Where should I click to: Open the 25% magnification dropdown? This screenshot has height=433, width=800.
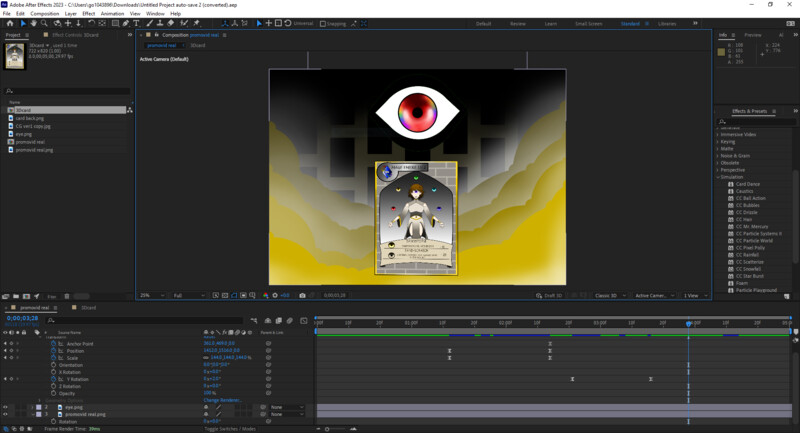click(x=150, y=295)
